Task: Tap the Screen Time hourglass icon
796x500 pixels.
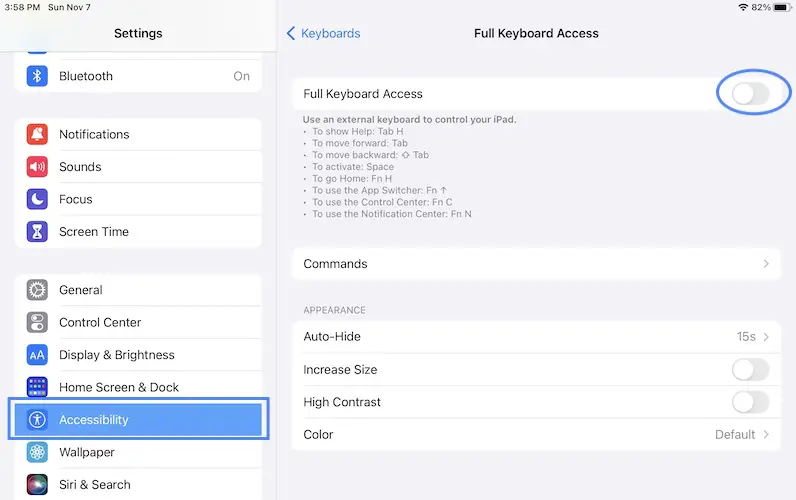Action: [x=37, y=232]
